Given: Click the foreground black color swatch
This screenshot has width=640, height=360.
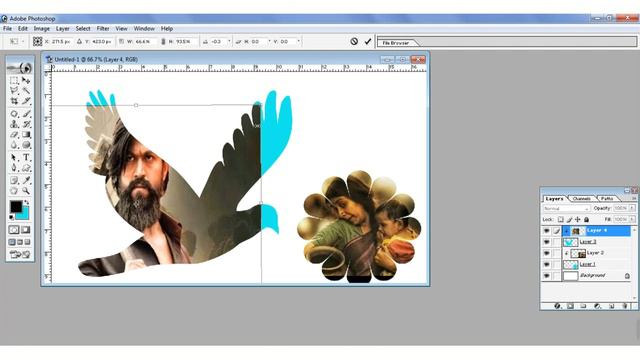Looking at the screenshot, I should [x=16, y=207].
